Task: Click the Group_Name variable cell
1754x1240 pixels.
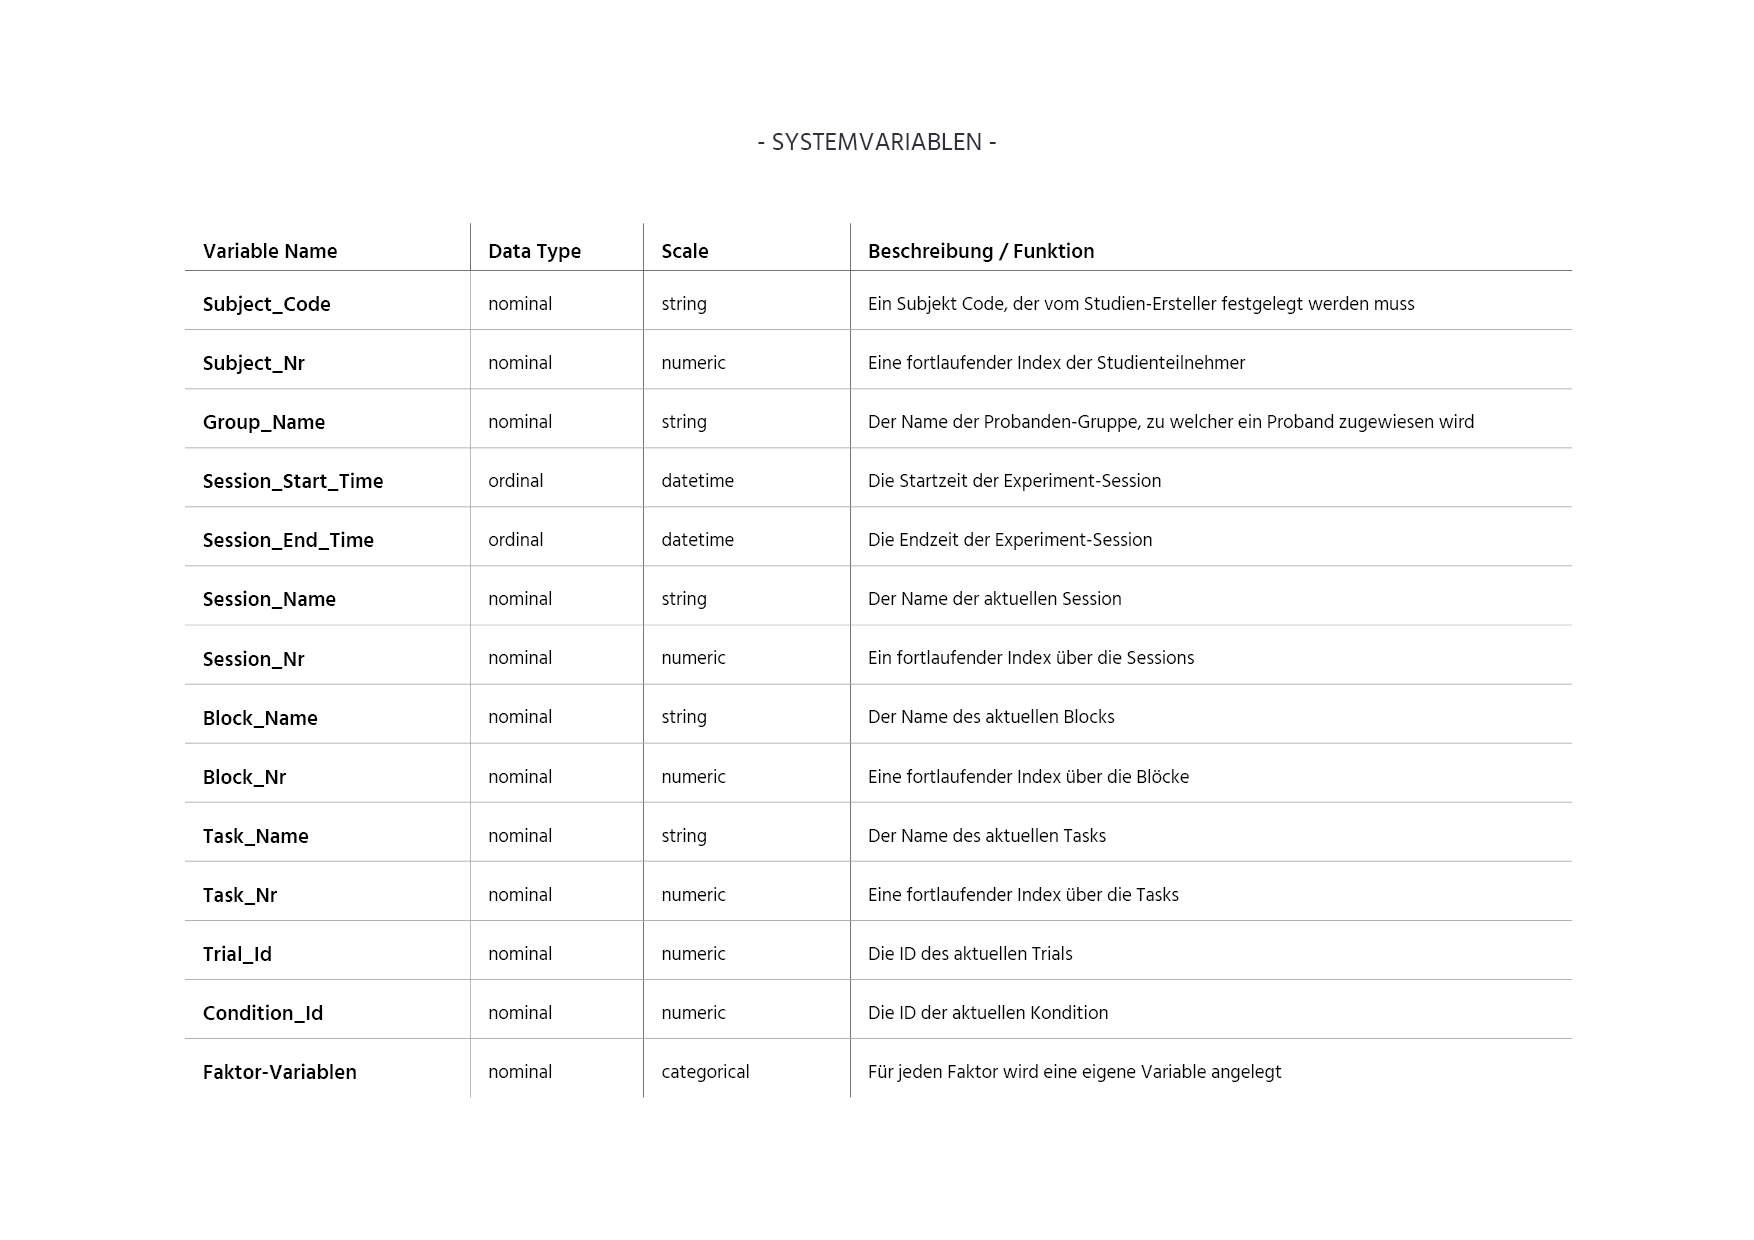Action: pos(264,422)
